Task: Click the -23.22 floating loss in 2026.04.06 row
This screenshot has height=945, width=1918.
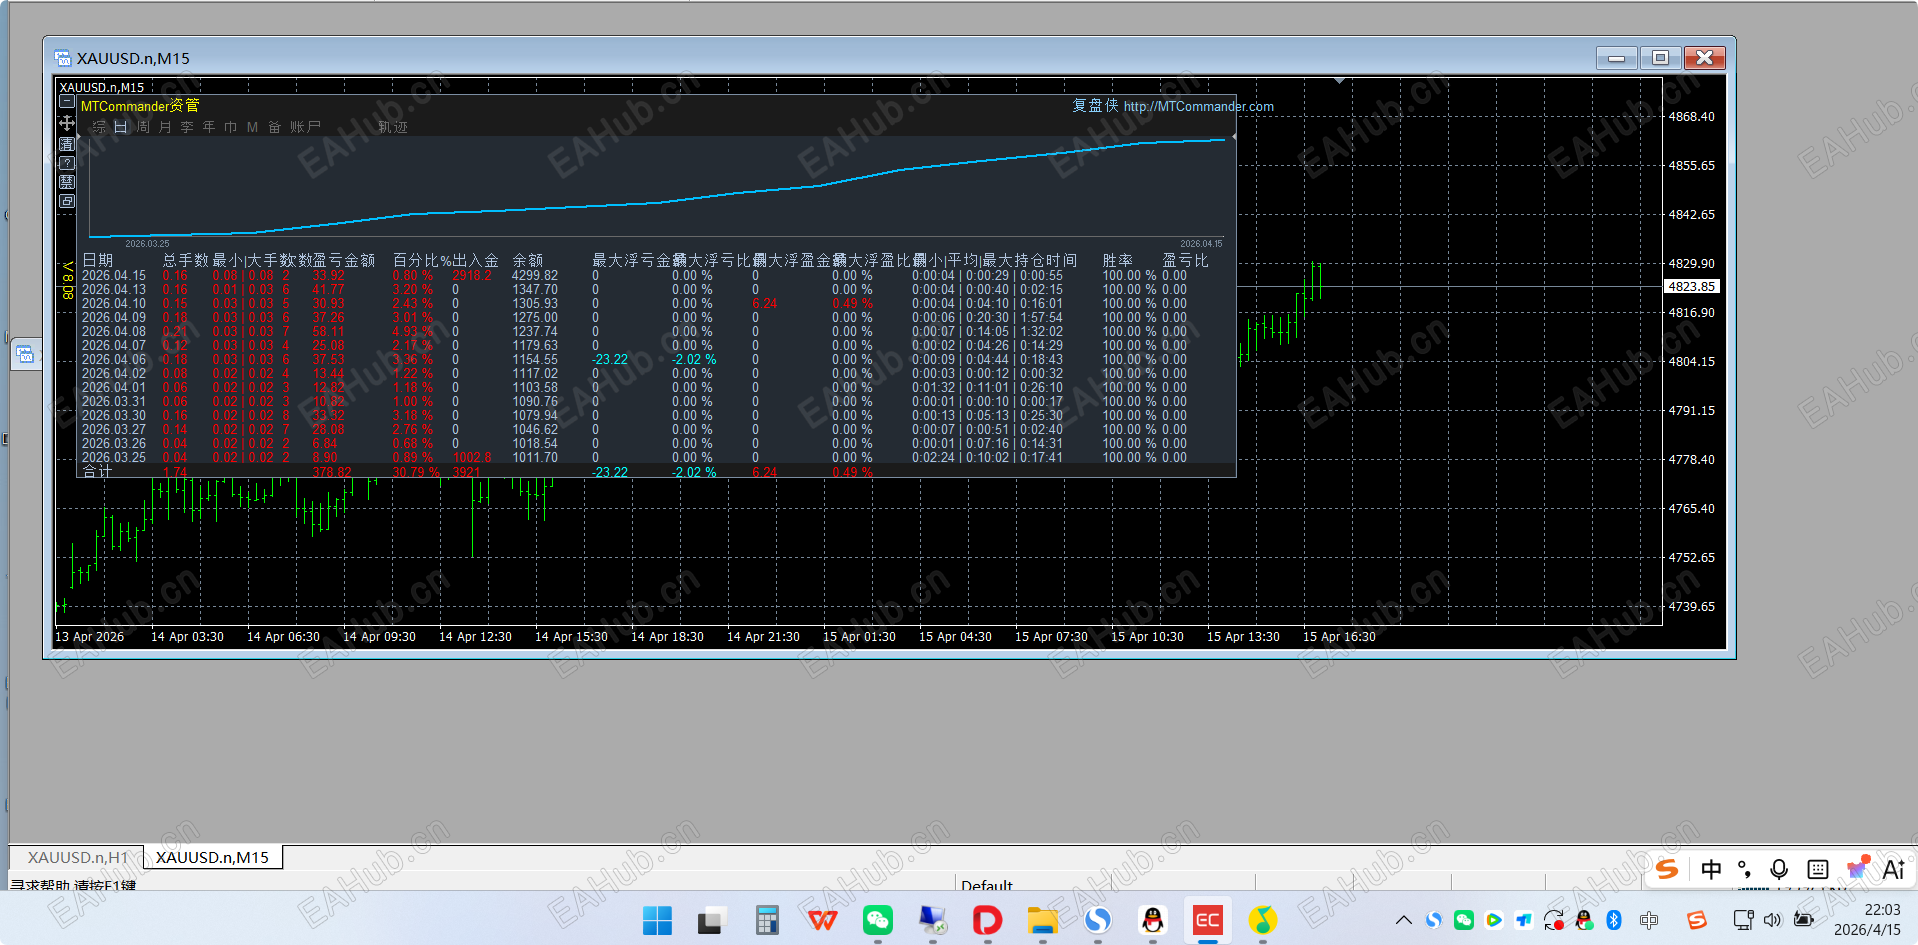Action: (x=610, y=359)
